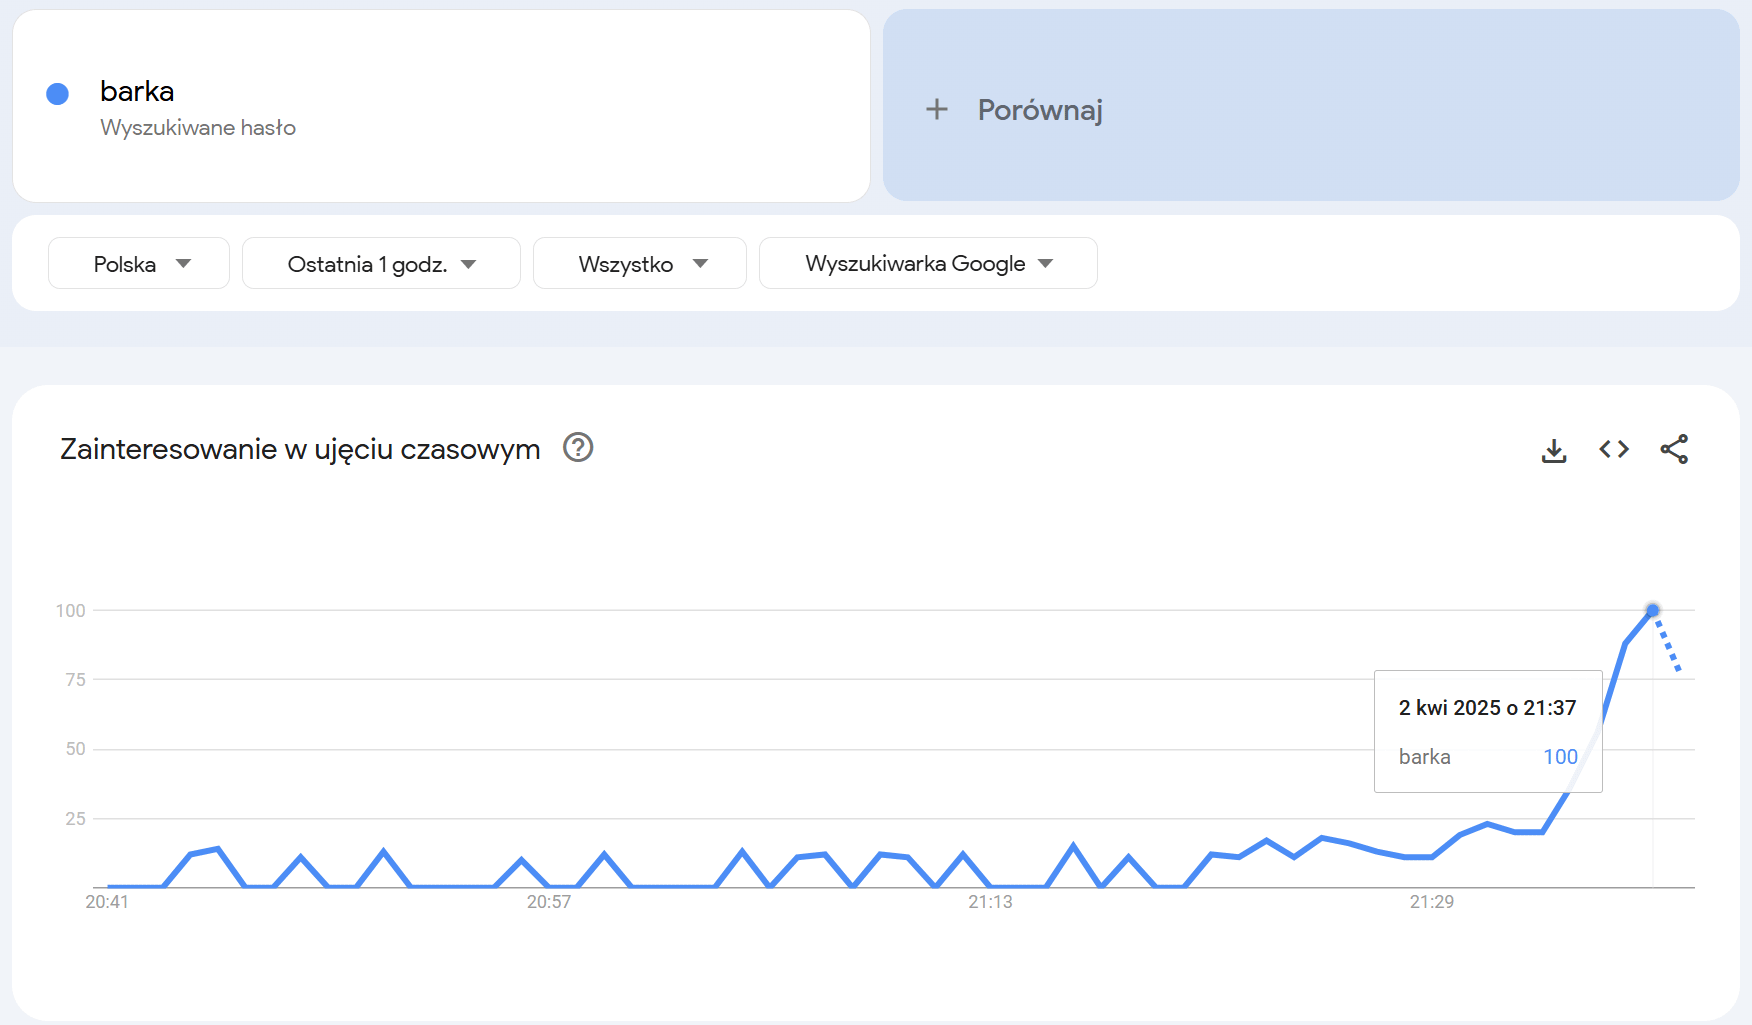Click the 21:29 time axis label

click(x=1432, y=902)
